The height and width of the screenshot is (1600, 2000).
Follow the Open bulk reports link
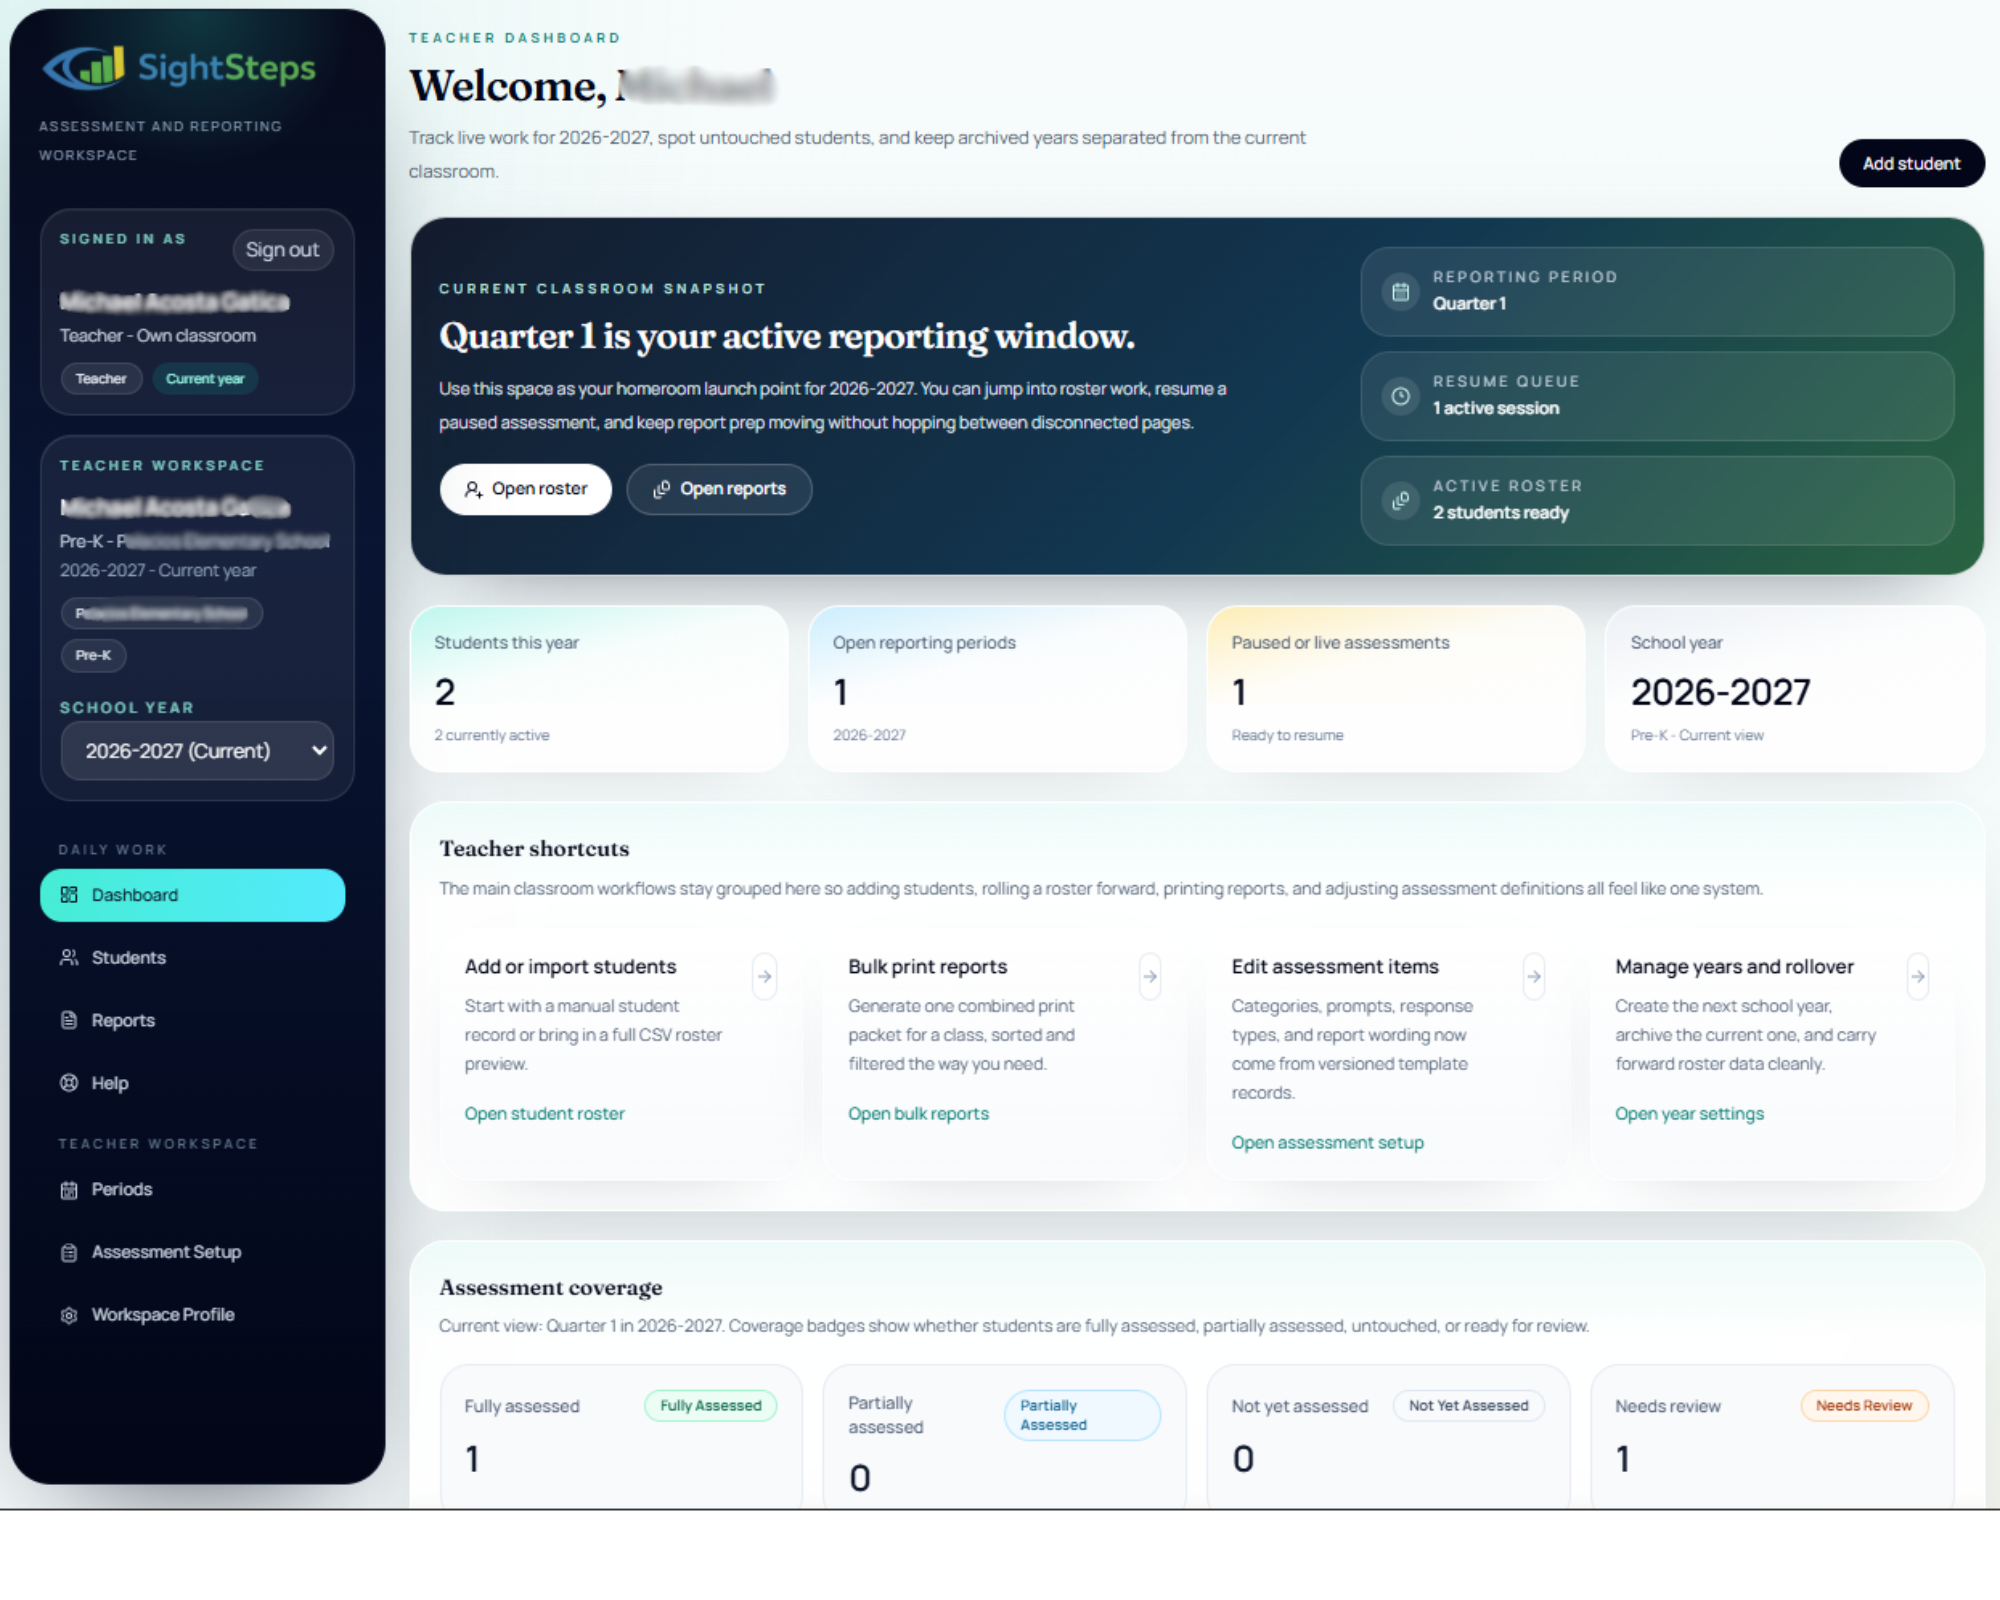(x=918, y=1113)
